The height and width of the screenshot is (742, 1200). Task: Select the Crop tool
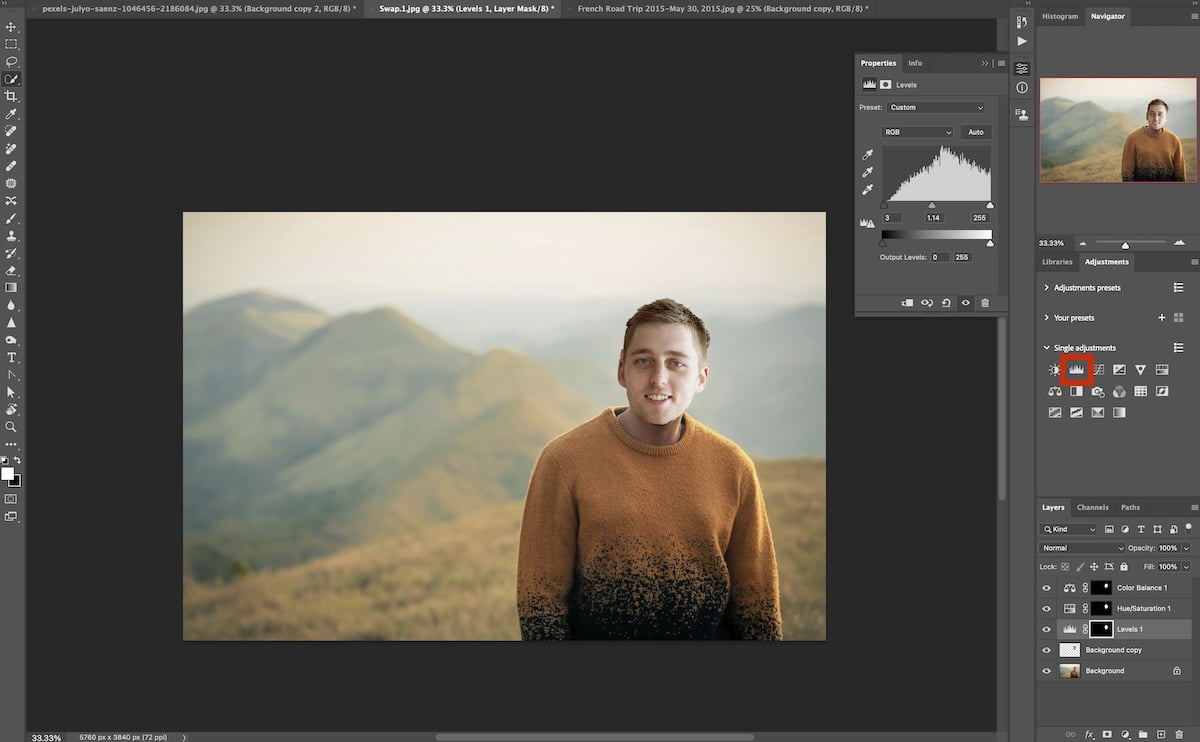[x=11, y=96]
